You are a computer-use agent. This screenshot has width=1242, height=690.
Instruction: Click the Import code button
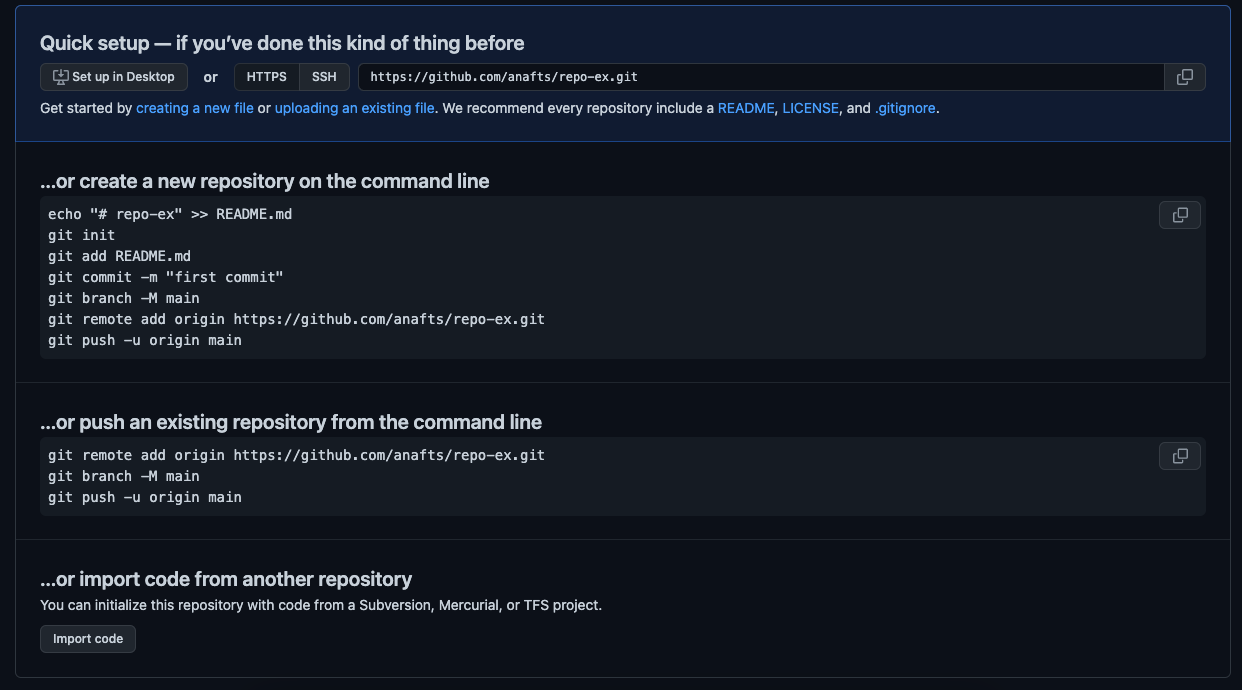point(87,638)
